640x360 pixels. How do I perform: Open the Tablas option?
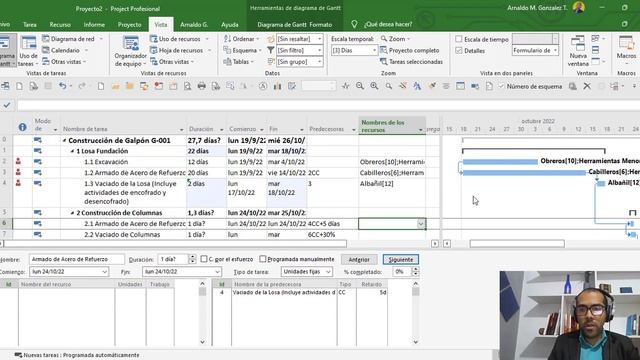[238, 62]
